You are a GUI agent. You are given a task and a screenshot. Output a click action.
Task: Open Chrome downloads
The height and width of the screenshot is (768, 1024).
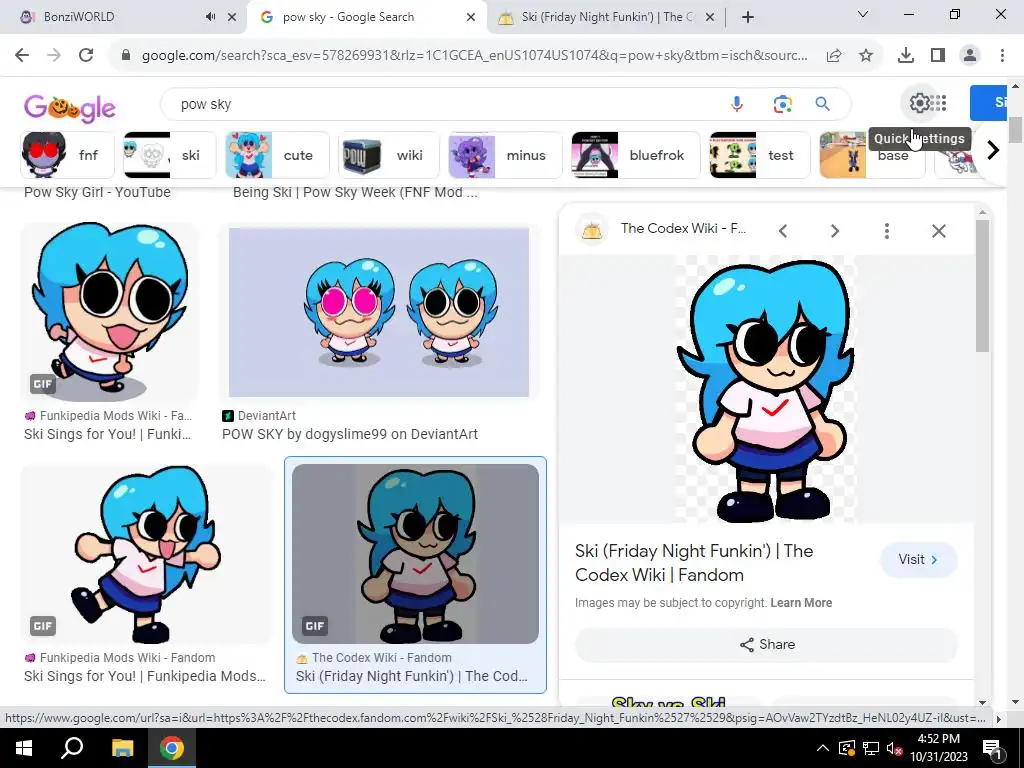click(906, 56)
